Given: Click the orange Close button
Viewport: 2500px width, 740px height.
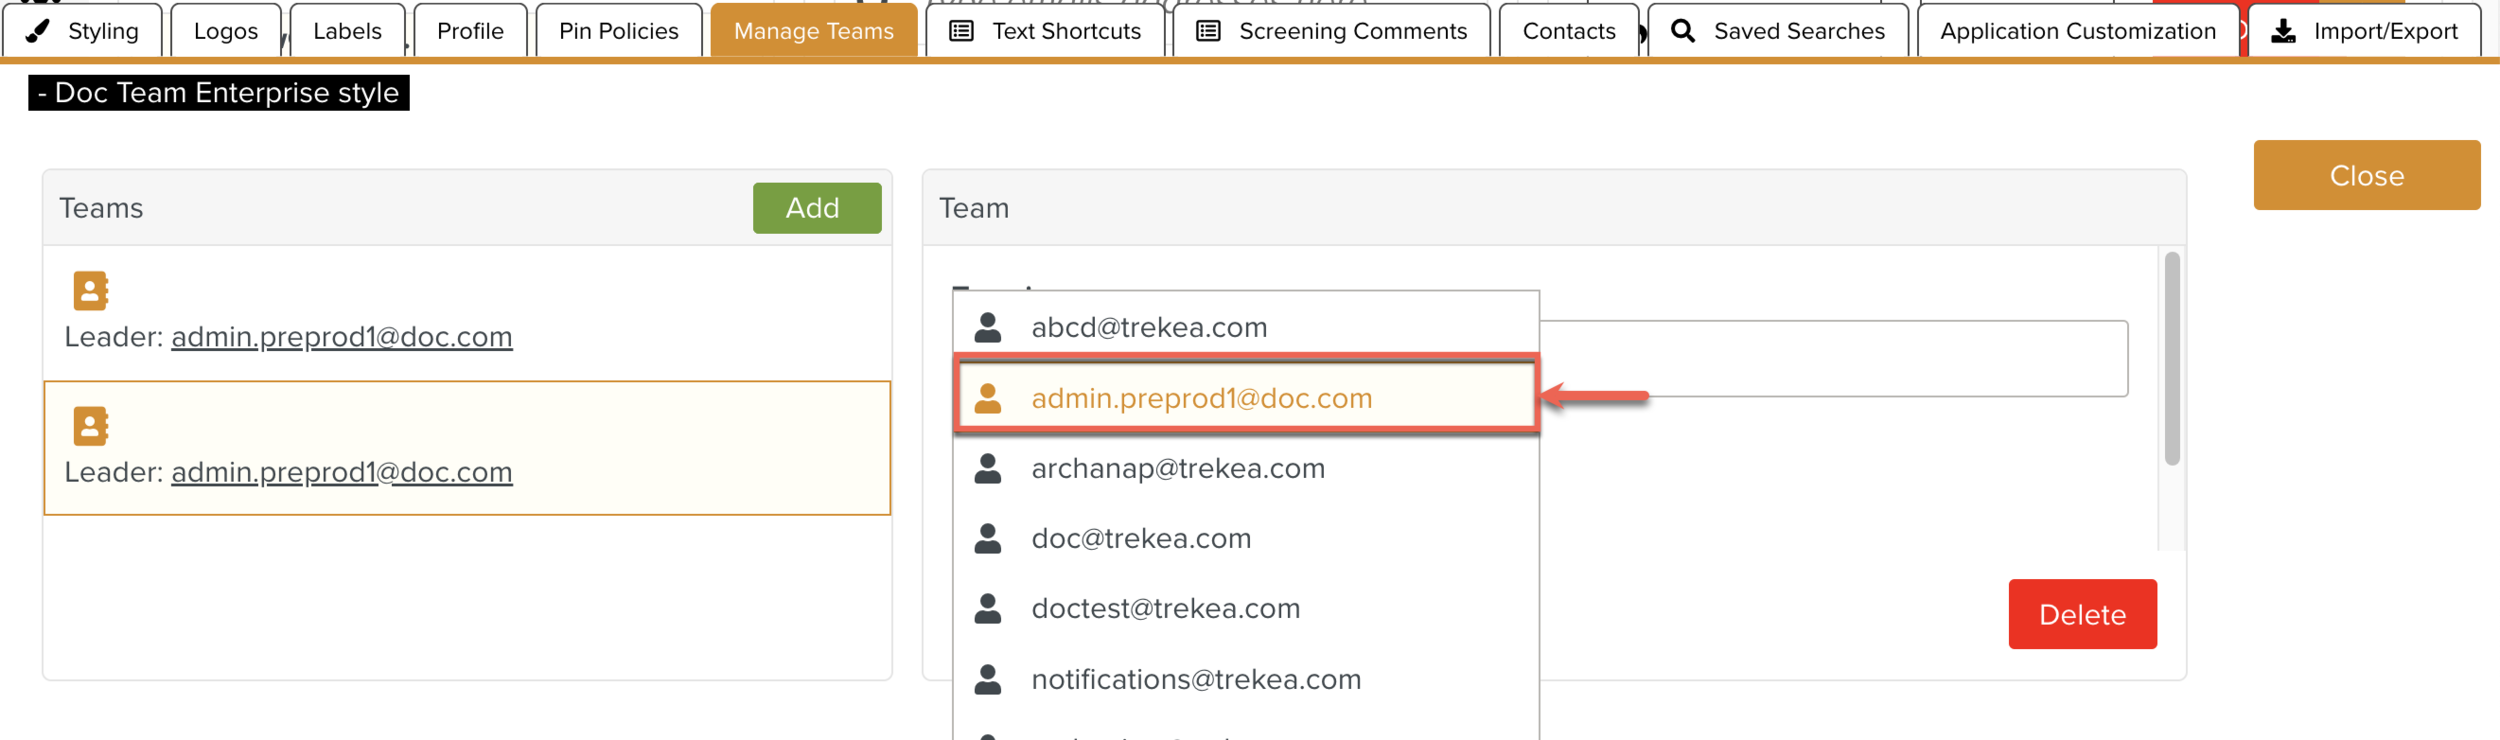Looking at the screenshot, I should [x=2366, y=175].
